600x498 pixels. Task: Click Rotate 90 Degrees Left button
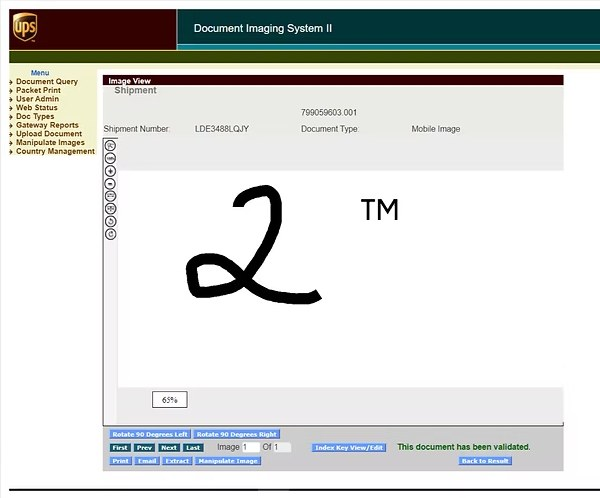(150, 434)
